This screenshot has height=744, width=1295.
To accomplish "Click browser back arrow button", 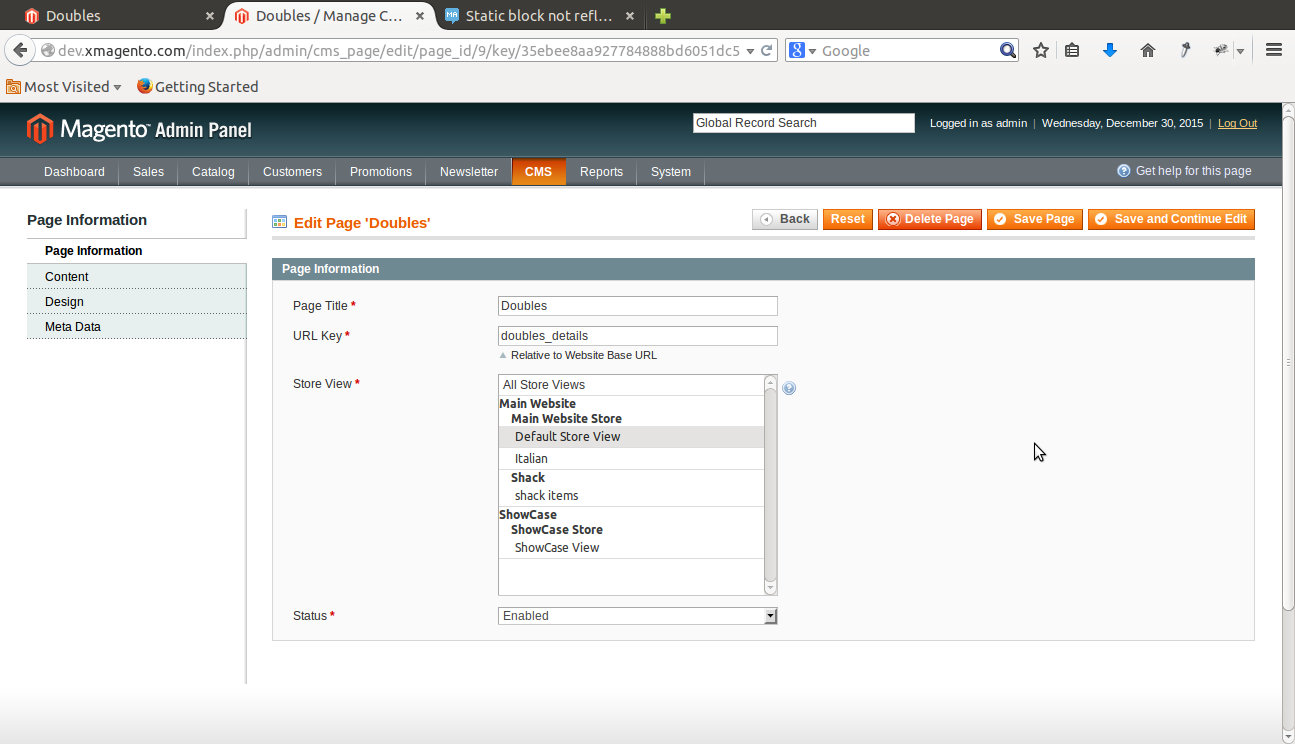I will tap(20, 50).
